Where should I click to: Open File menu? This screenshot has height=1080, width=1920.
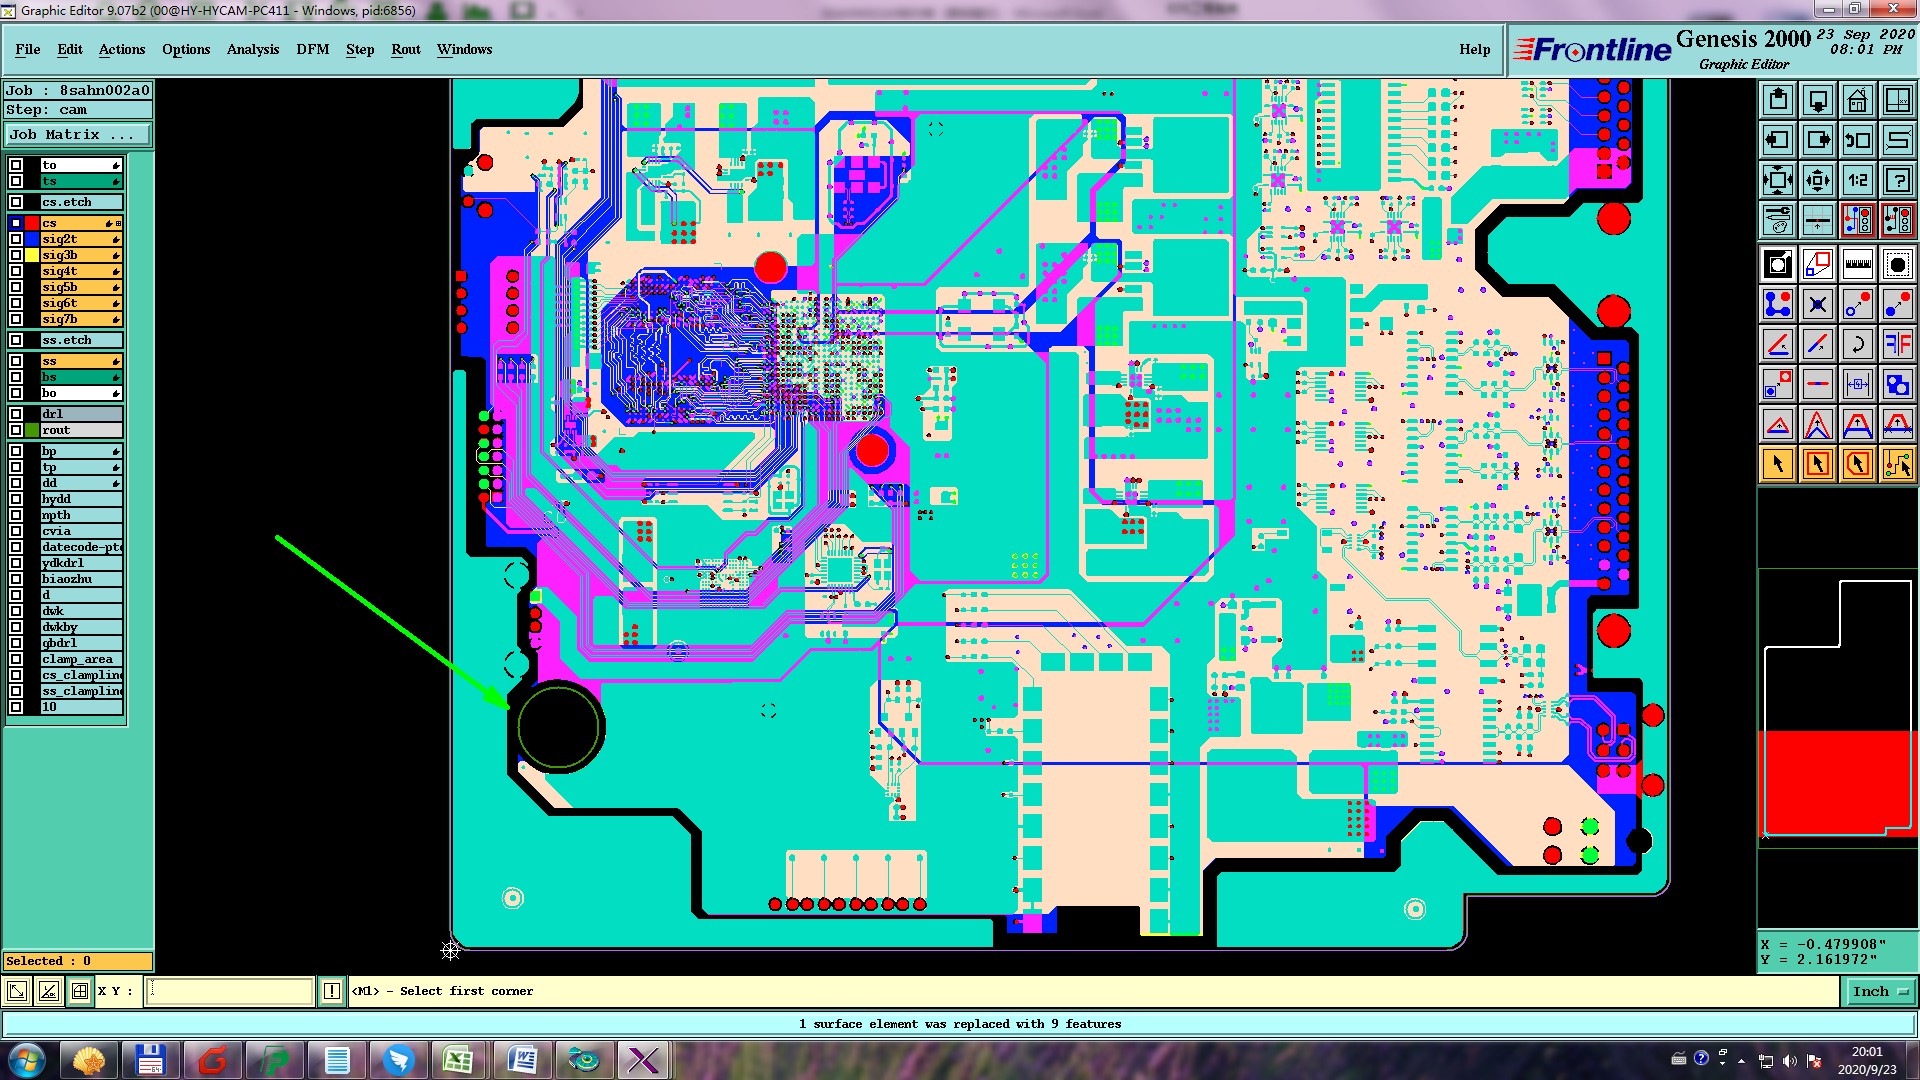(x=28, y=49)
